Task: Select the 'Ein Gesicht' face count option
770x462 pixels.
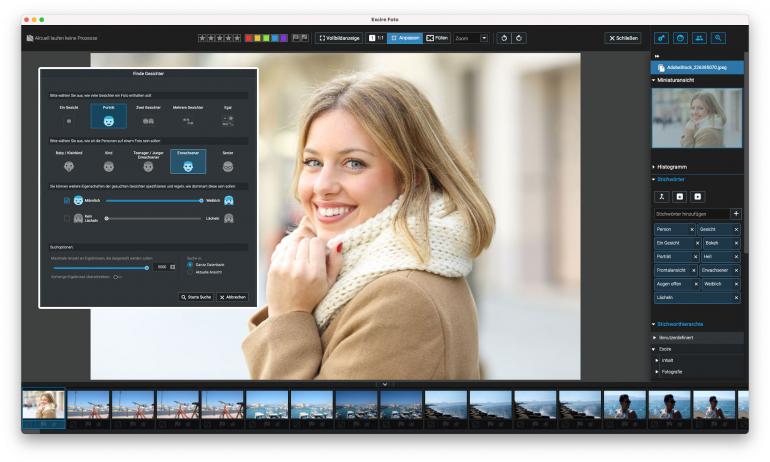Action: click(69, 116)
